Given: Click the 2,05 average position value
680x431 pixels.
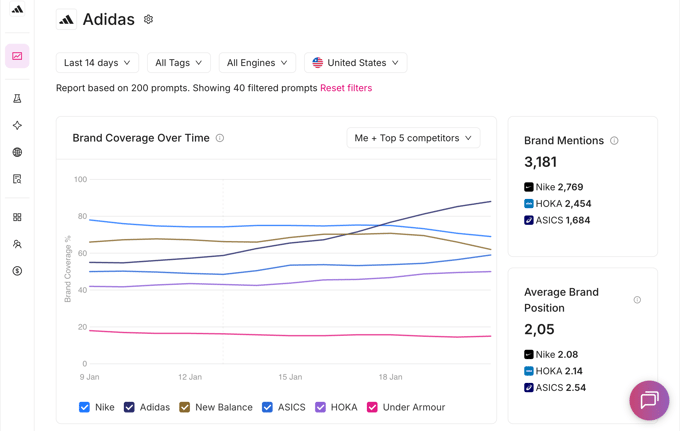Looking at the screenshot, I should pos(539,329).
